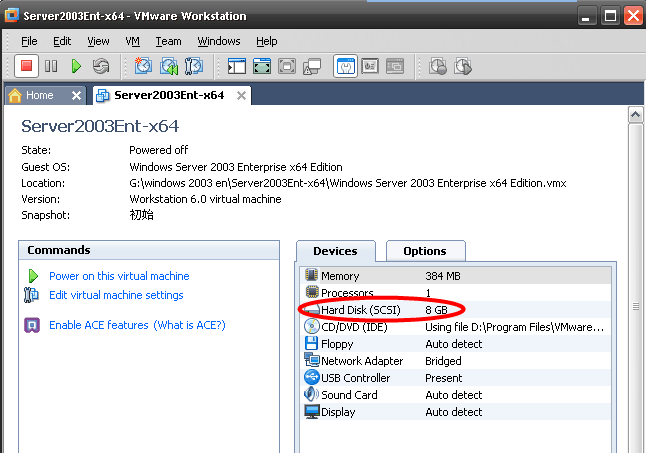Click the first record/replay clock icon
This screenshot has height=453, width=646.
pyautogui.click(x=438, y=66)
